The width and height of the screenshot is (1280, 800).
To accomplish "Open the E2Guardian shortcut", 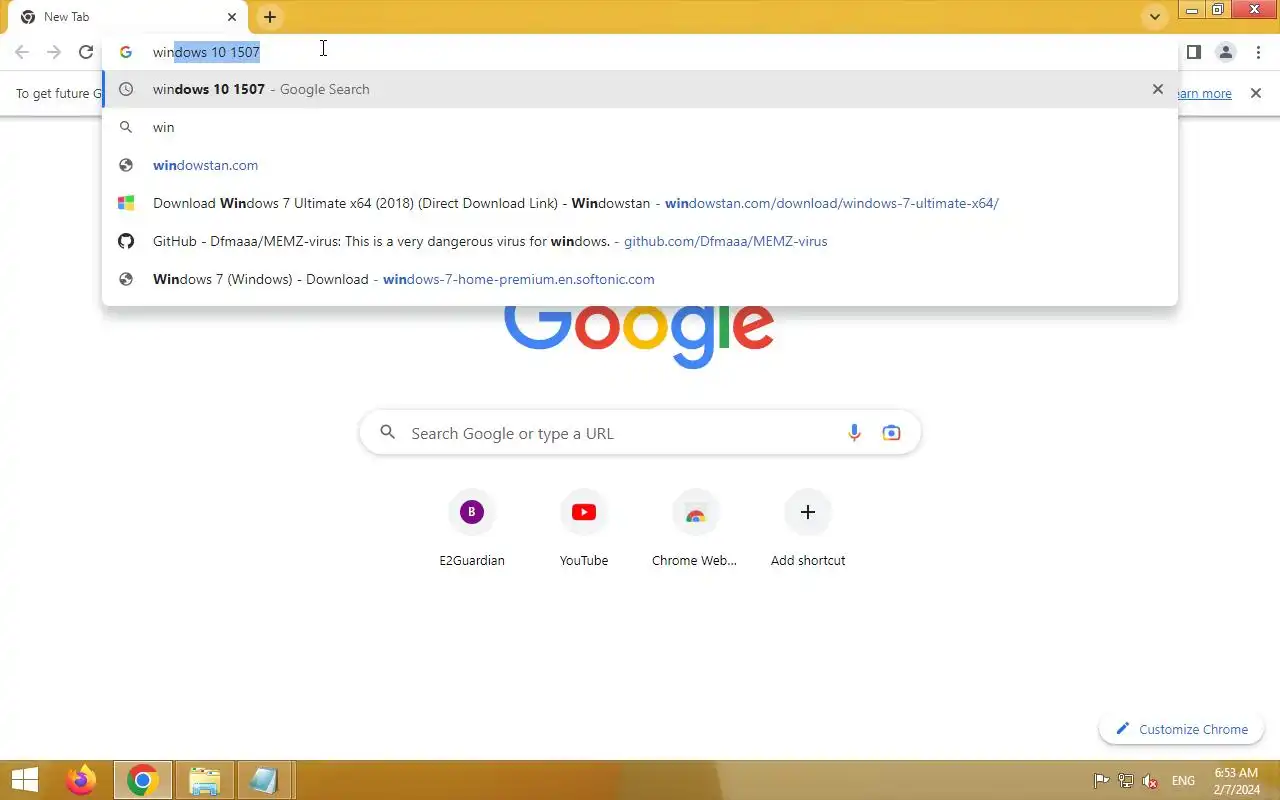I will pyautogui.click(x=472, y=530).
